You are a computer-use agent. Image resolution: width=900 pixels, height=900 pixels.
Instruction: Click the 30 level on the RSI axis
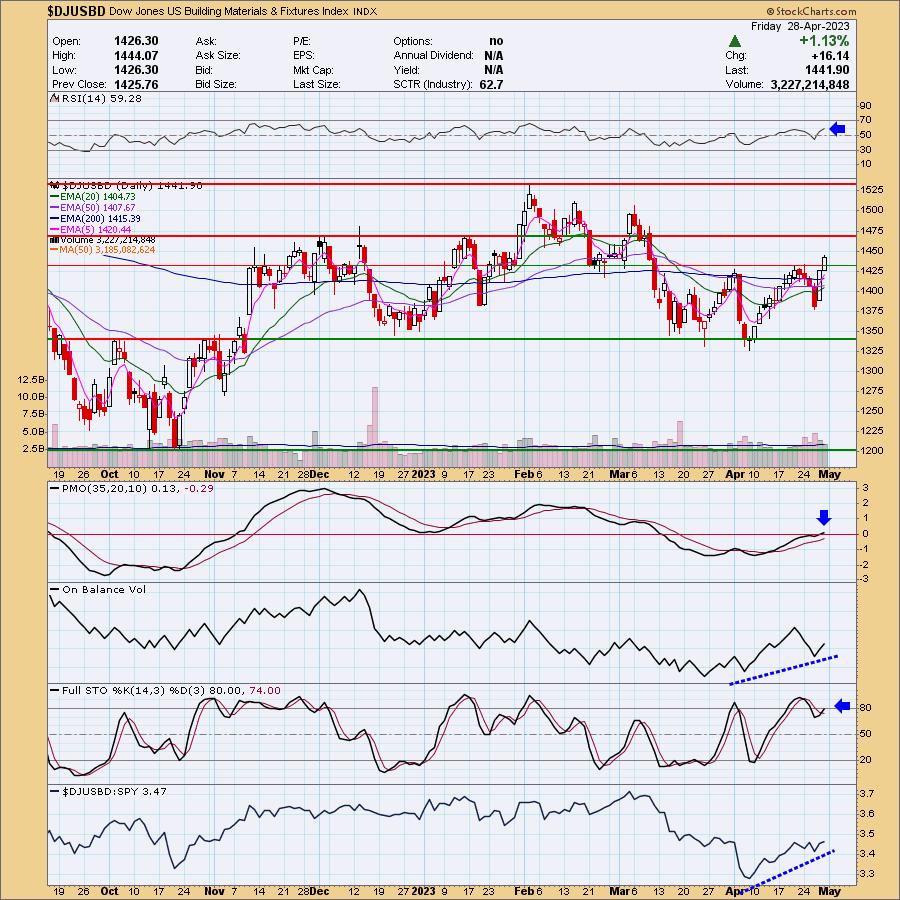[866, 150]
